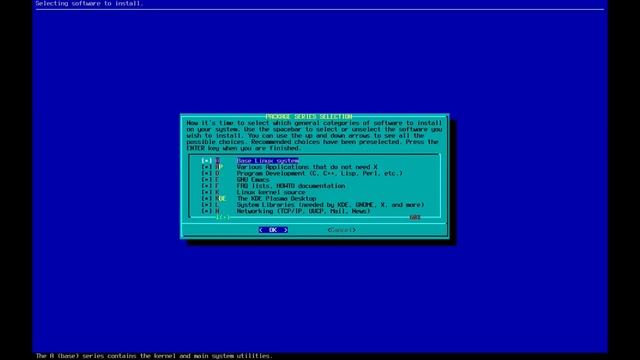Select the "GNU Emacs" list entry text
This screenshot has width=640, height=360.
(x=253, y=180)
